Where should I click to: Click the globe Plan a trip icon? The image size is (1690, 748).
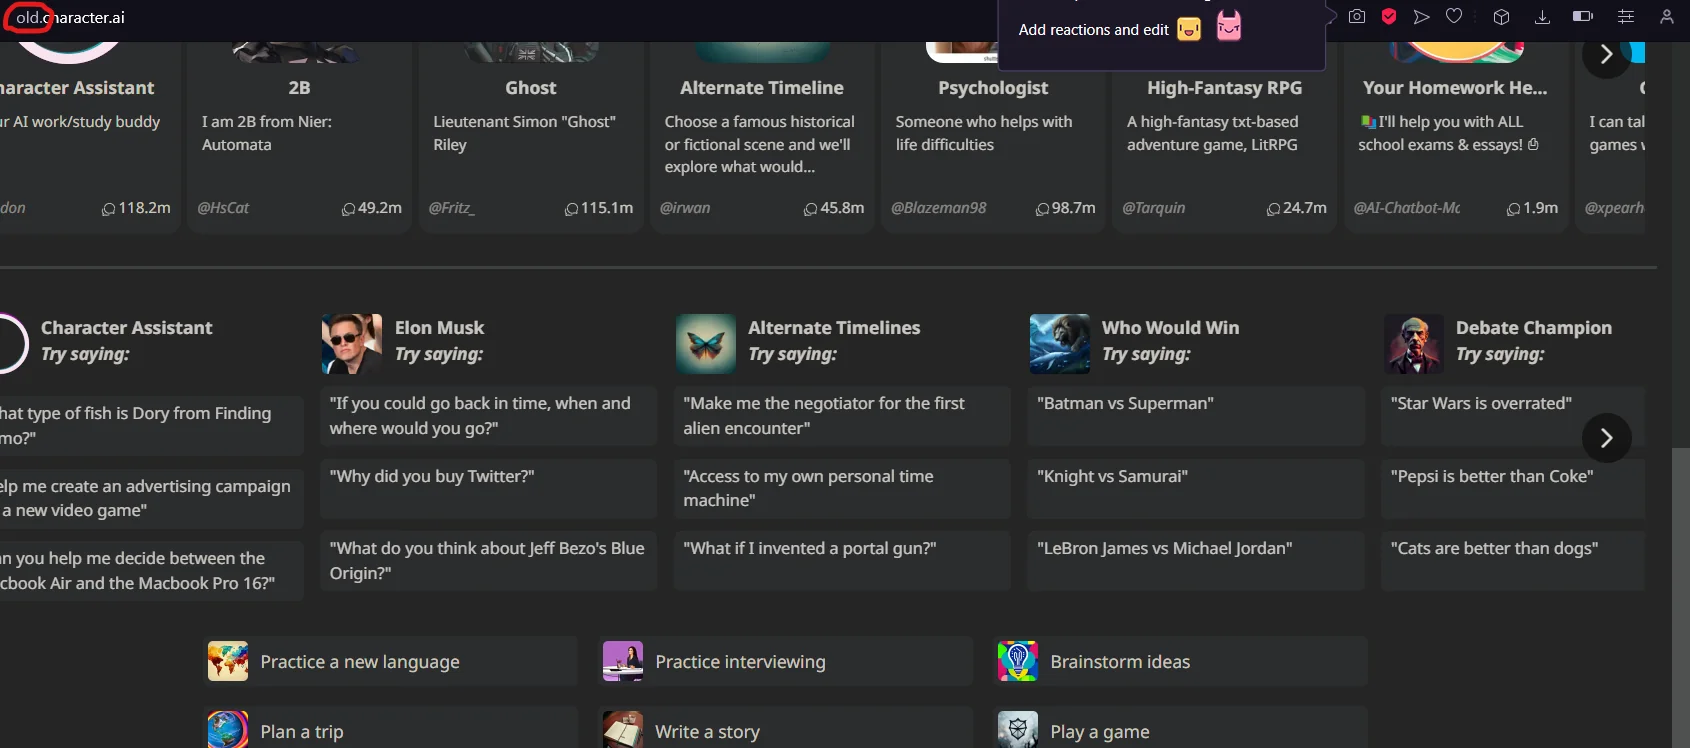click(x=228, y=730)
